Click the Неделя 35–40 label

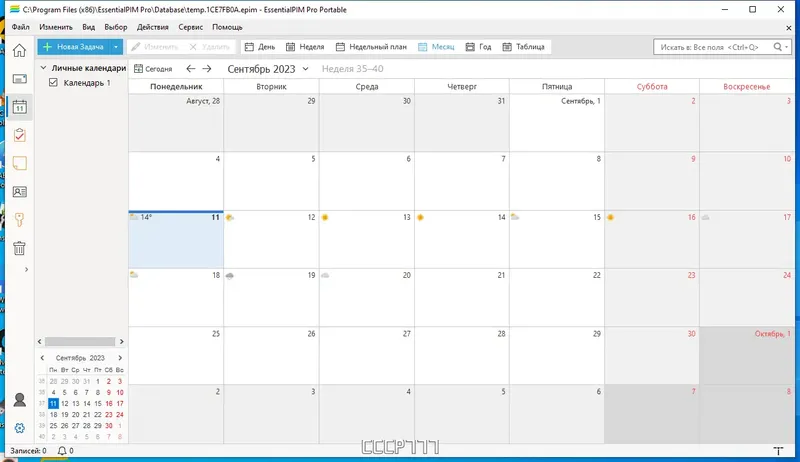coord(353,69)
